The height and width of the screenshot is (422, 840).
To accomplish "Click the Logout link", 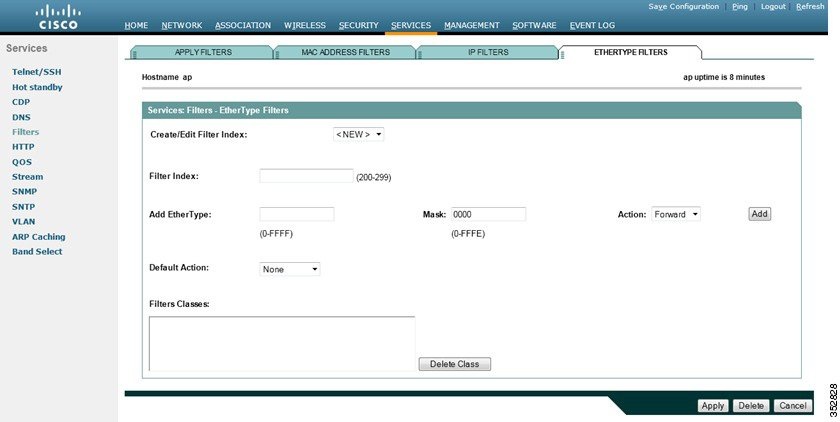I will click(773, 6).
